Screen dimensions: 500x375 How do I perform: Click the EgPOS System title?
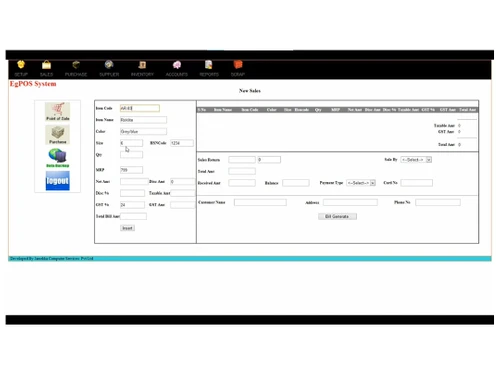point(33,84)
